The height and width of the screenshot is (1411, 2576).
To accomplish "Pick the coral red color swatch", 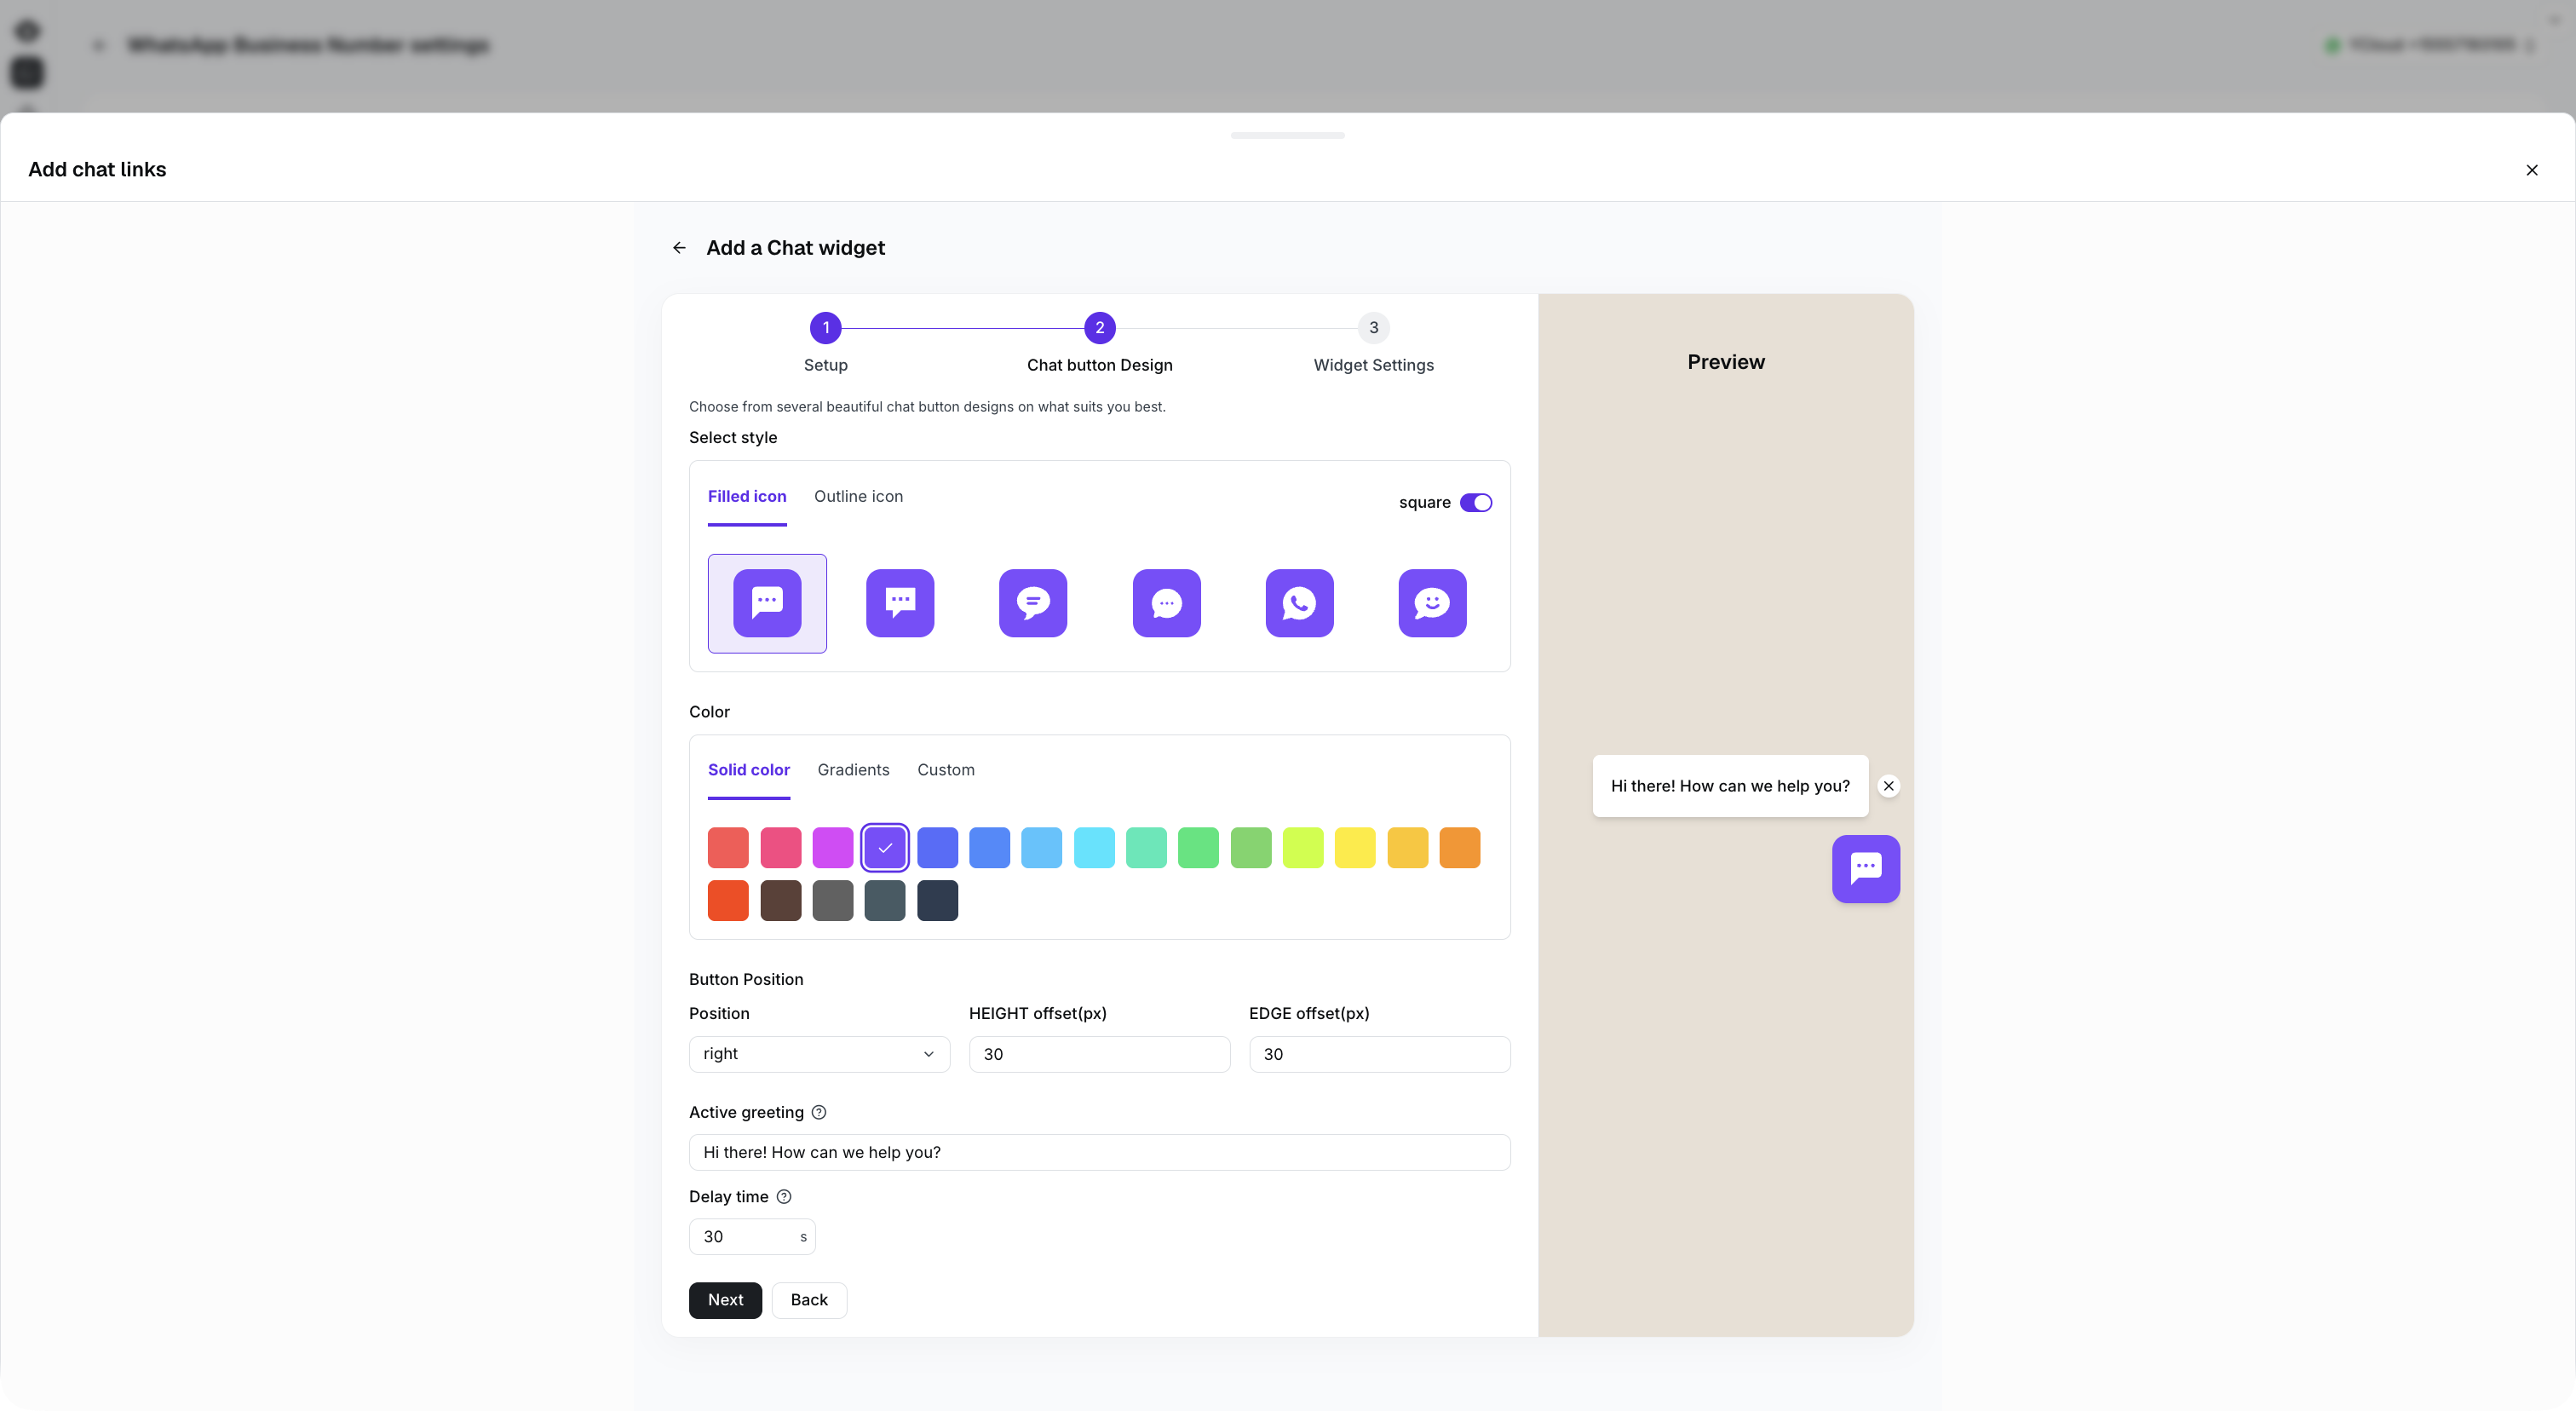I will [728, 848].
